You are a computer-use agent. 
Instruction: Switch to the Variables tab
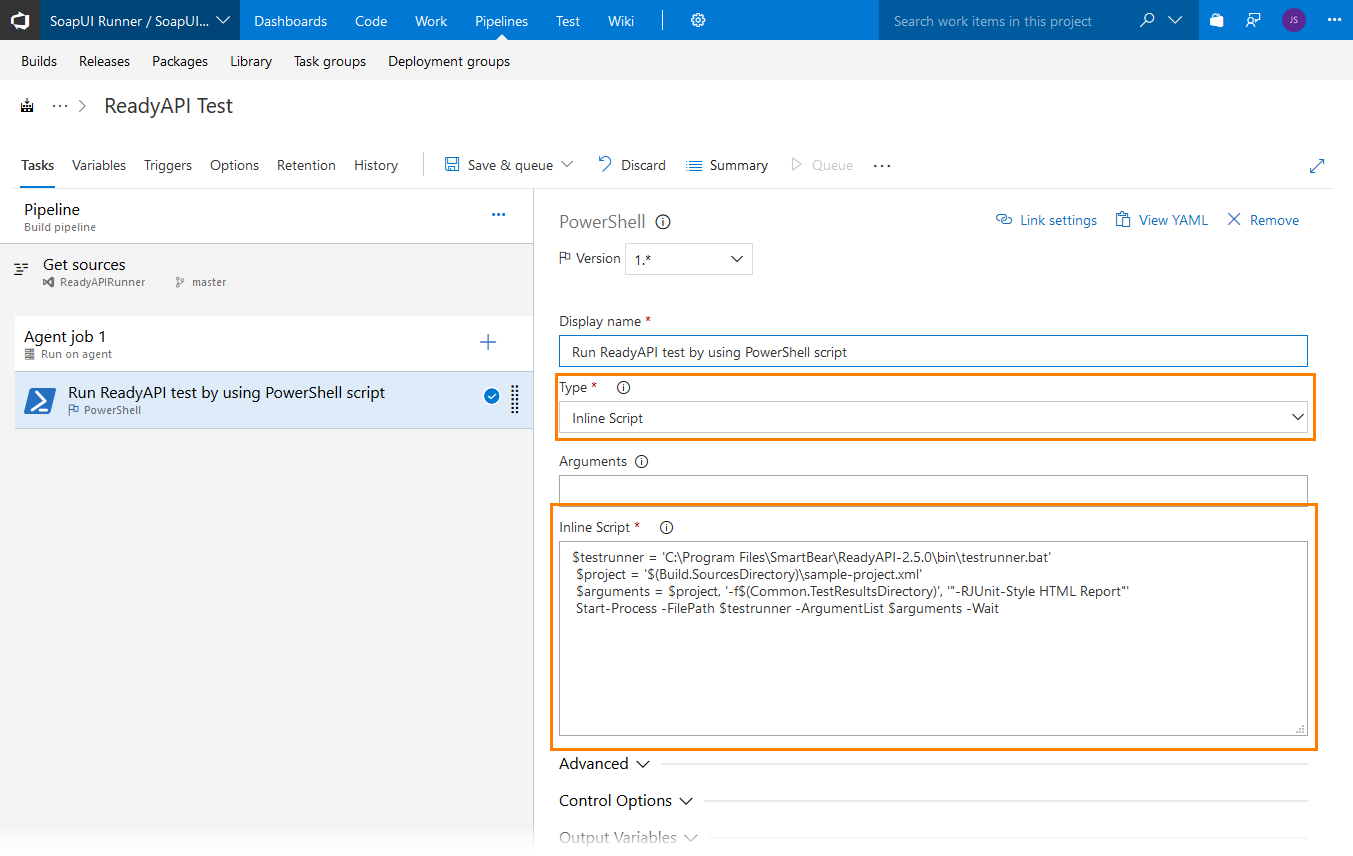98,165
